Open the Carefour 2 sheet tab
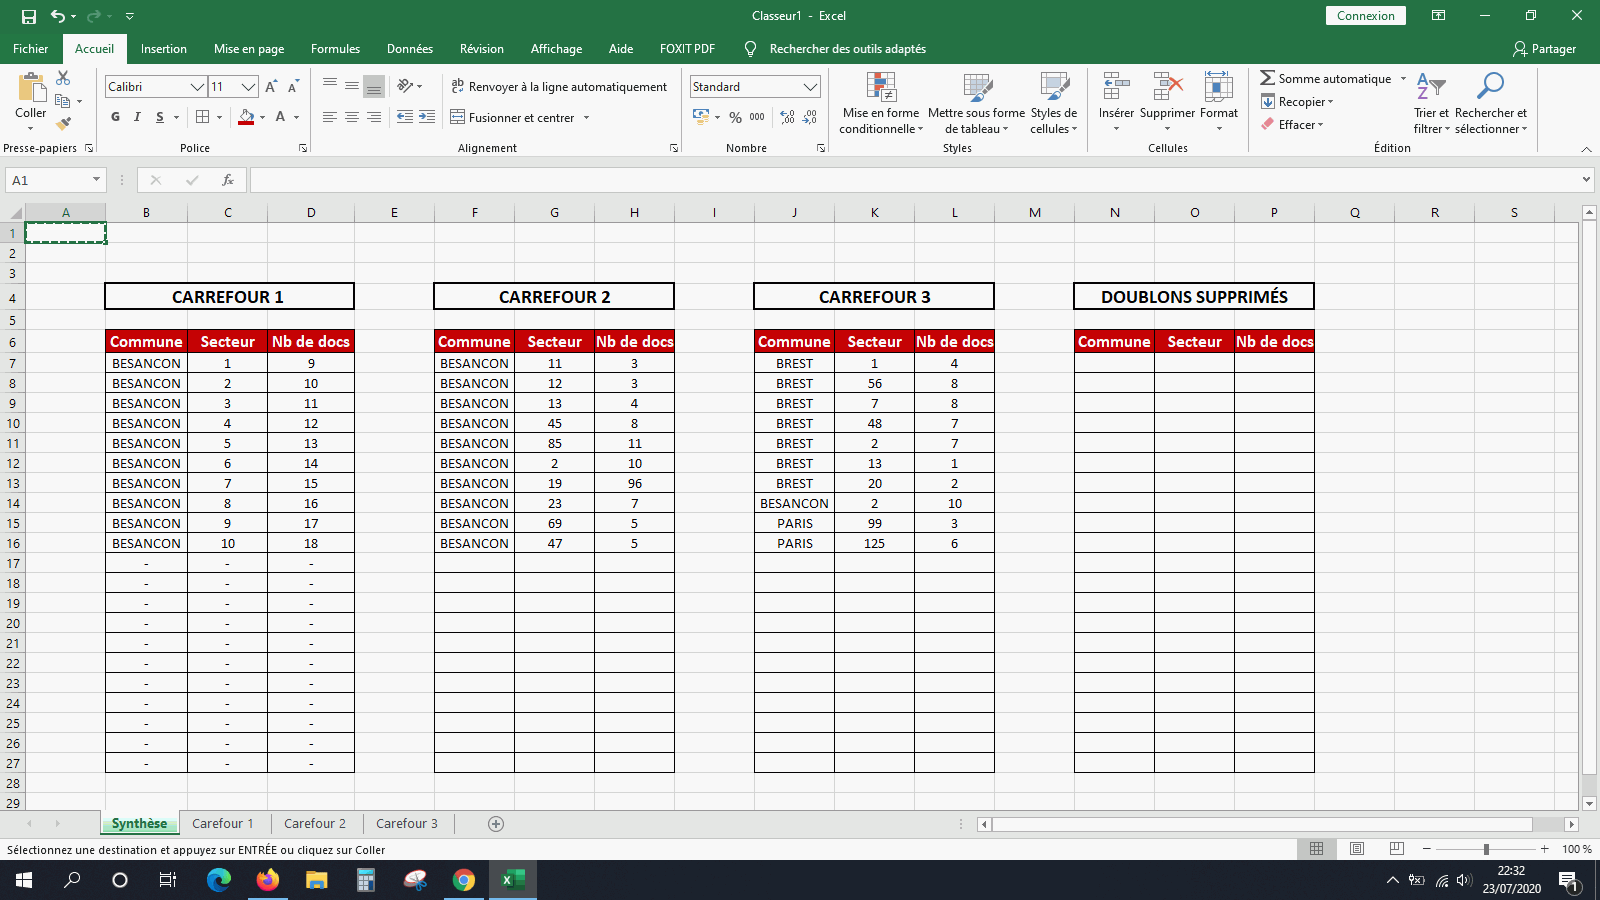 pyautogui.click(x=315, y=824)
